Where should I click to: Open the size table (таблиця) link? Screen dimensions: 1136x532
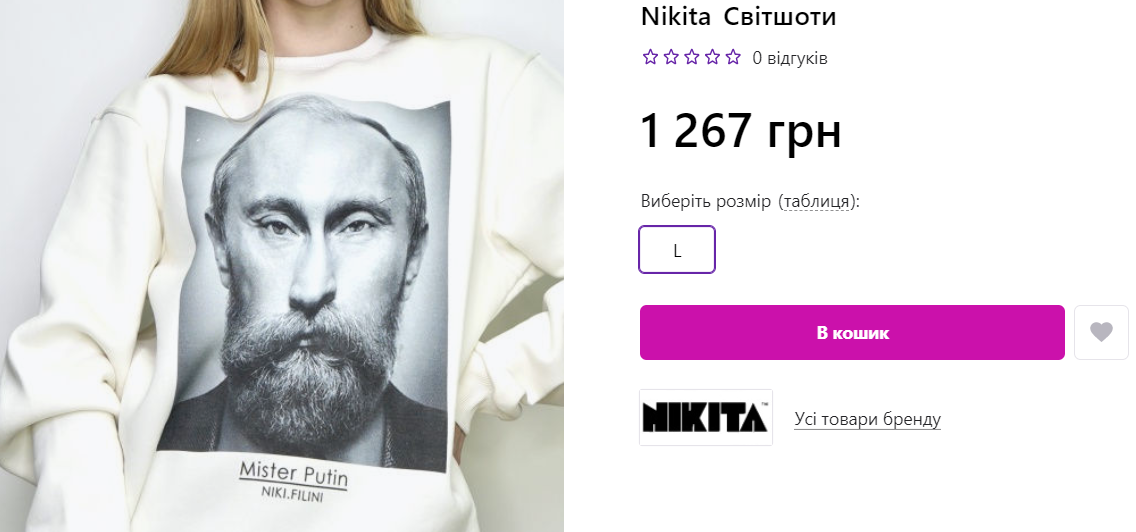pos(816,201)
